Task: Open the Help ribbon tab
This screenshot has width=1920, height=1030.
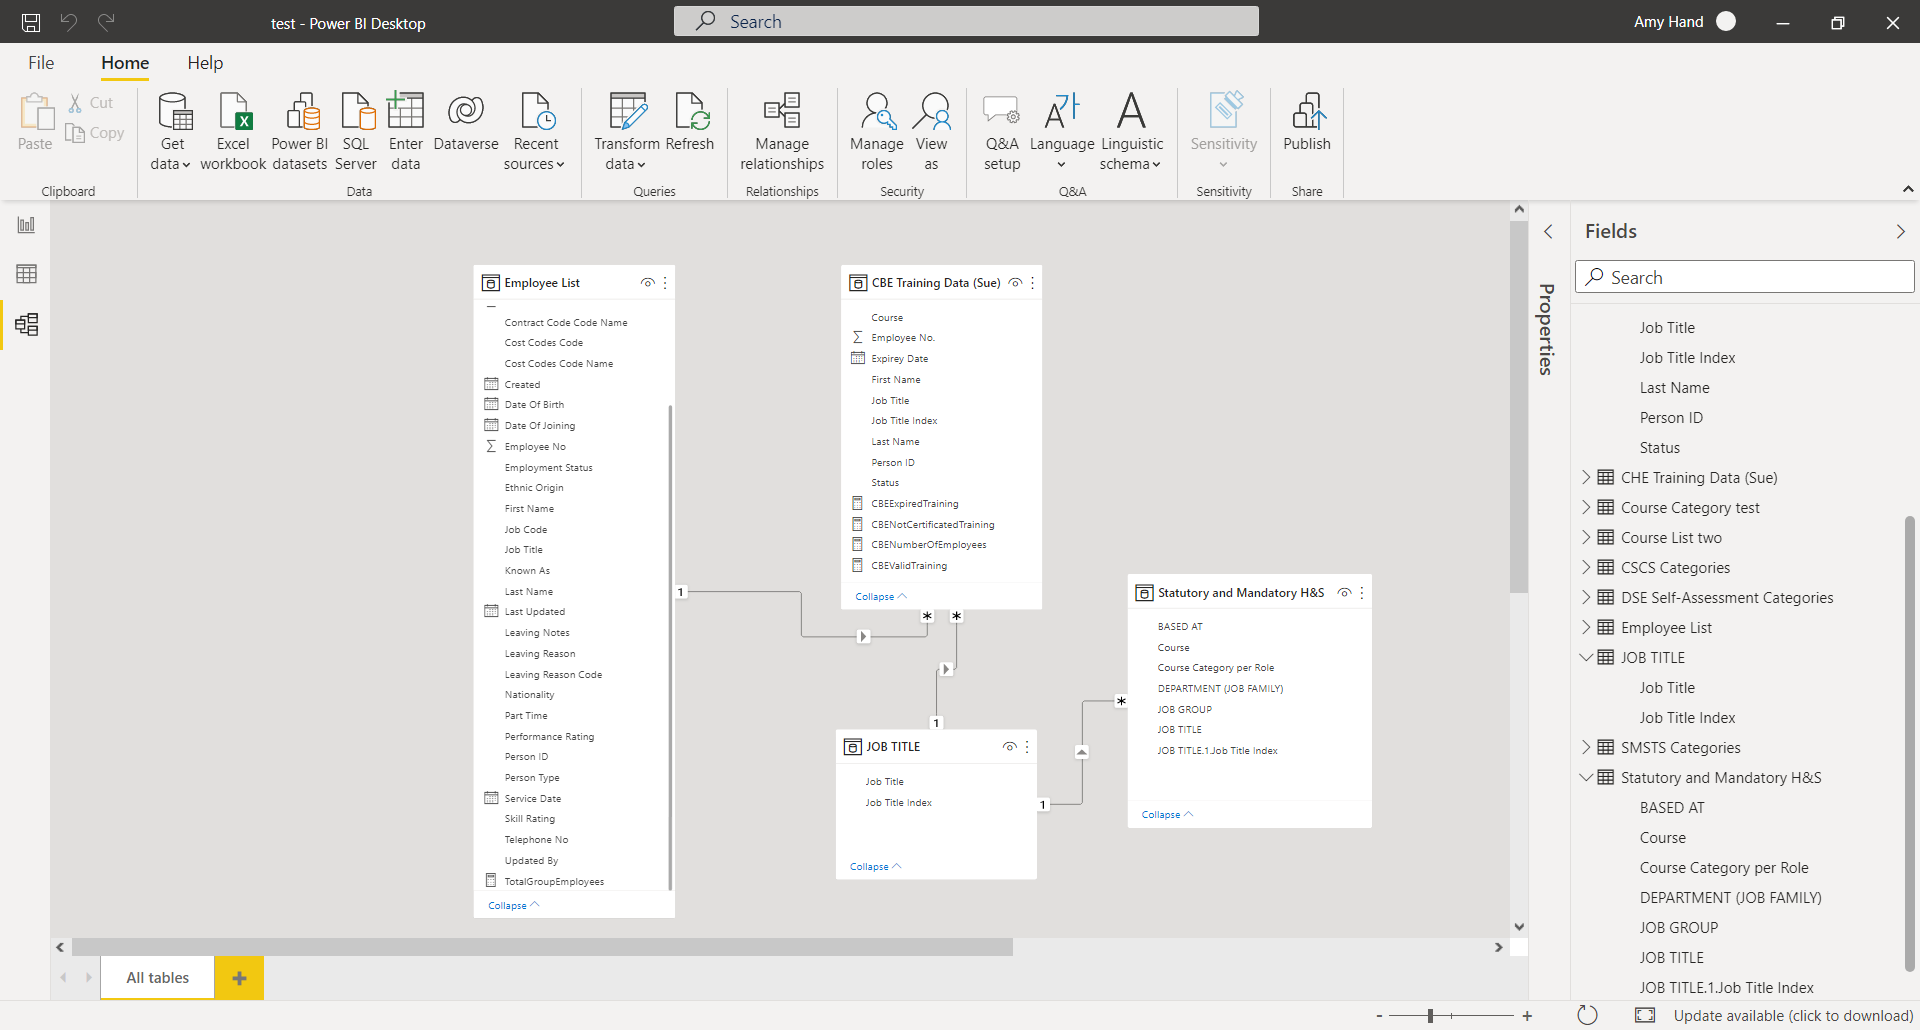Action: [x=205, y=63]
